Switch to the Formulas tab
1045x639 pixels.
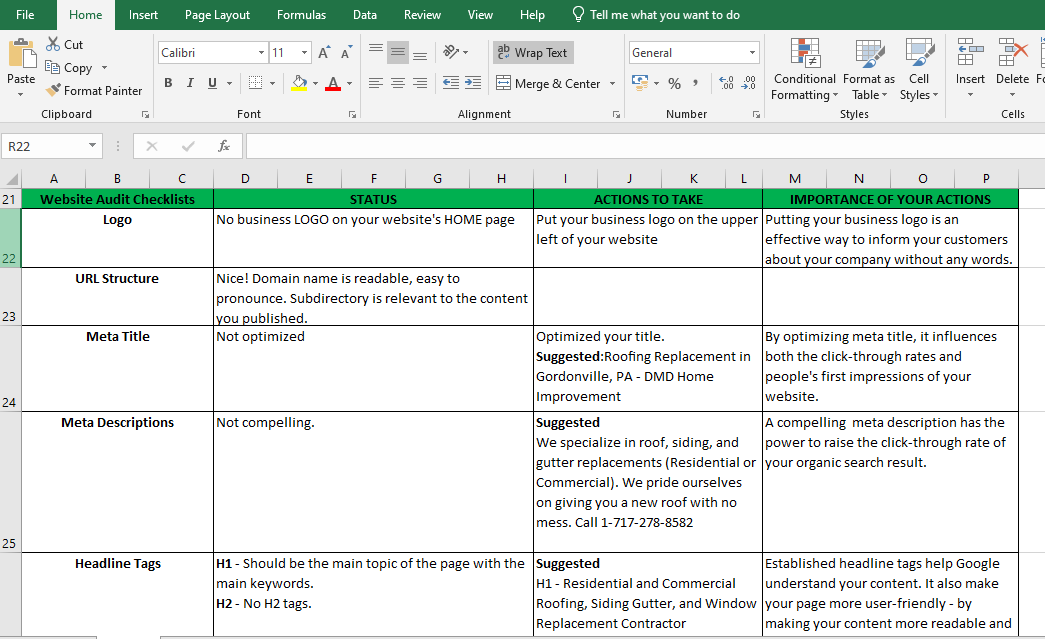[x=301, y=15]
